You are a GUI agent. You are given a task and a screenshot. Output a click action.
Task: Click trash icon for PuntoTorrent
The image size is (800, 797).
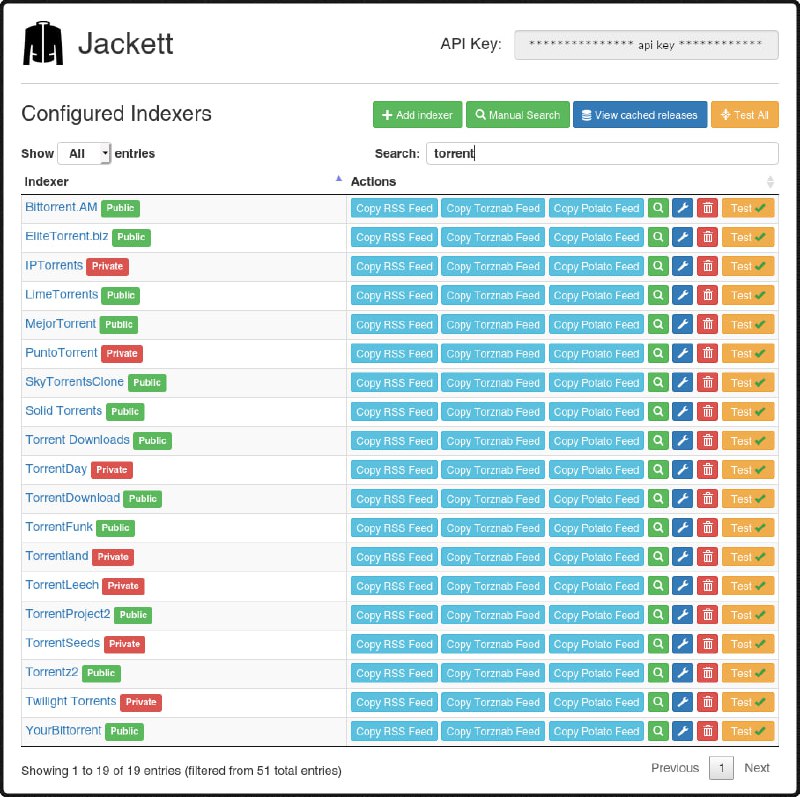707,353
